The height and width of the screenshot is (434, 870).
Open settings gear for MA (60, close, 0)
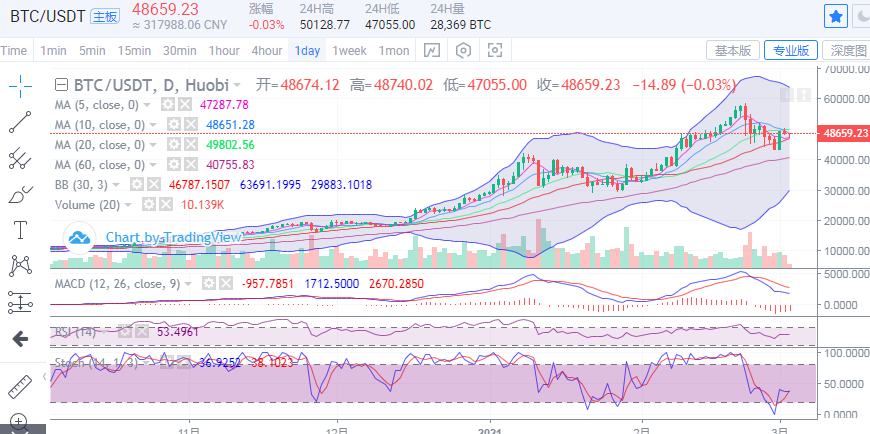click(174, 164)
